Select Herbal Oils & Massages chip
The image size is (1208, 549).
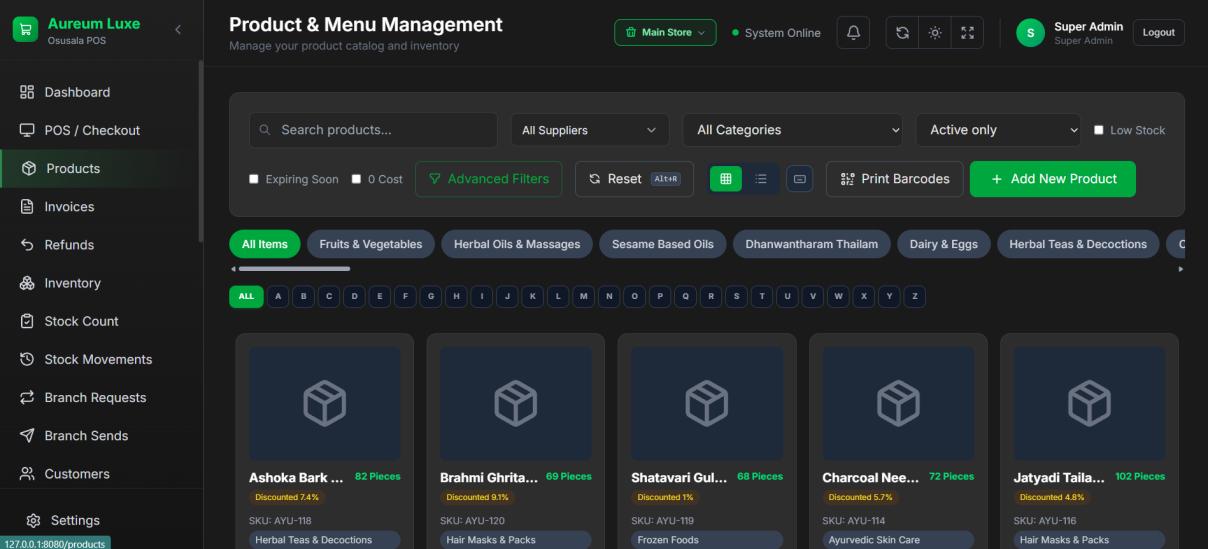(x=517, y=244)
